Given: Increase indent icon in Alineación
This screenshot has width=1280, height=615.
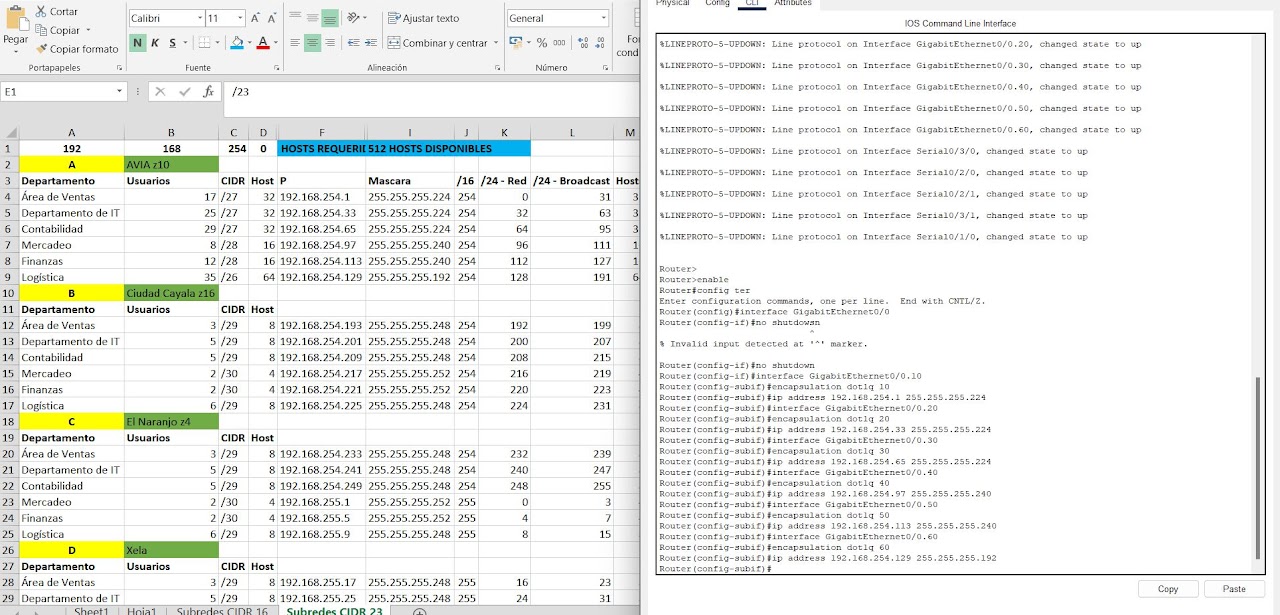Looking at the screenshot, I should coord(372,43).
